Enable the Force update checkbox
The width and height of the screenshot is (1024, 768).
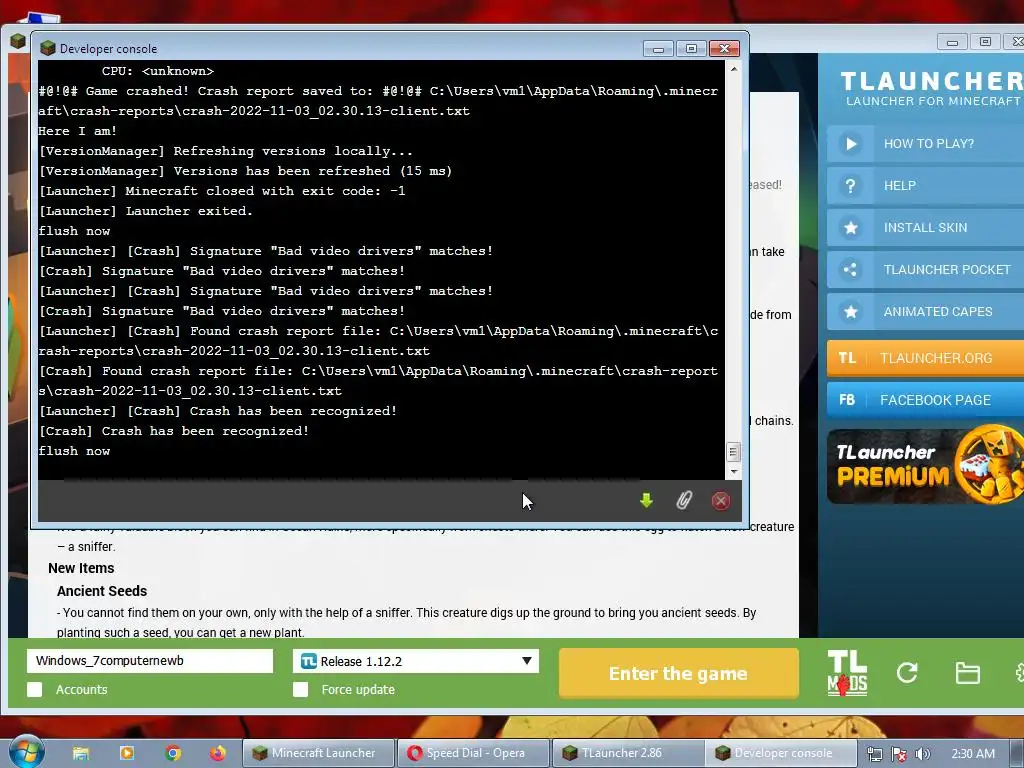(300, 690)
